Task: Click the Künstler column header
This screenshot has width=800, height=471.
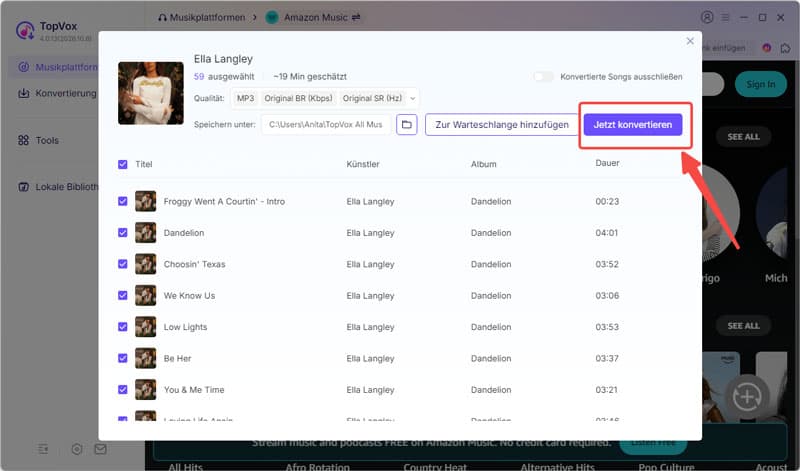Action: [363, 164]
